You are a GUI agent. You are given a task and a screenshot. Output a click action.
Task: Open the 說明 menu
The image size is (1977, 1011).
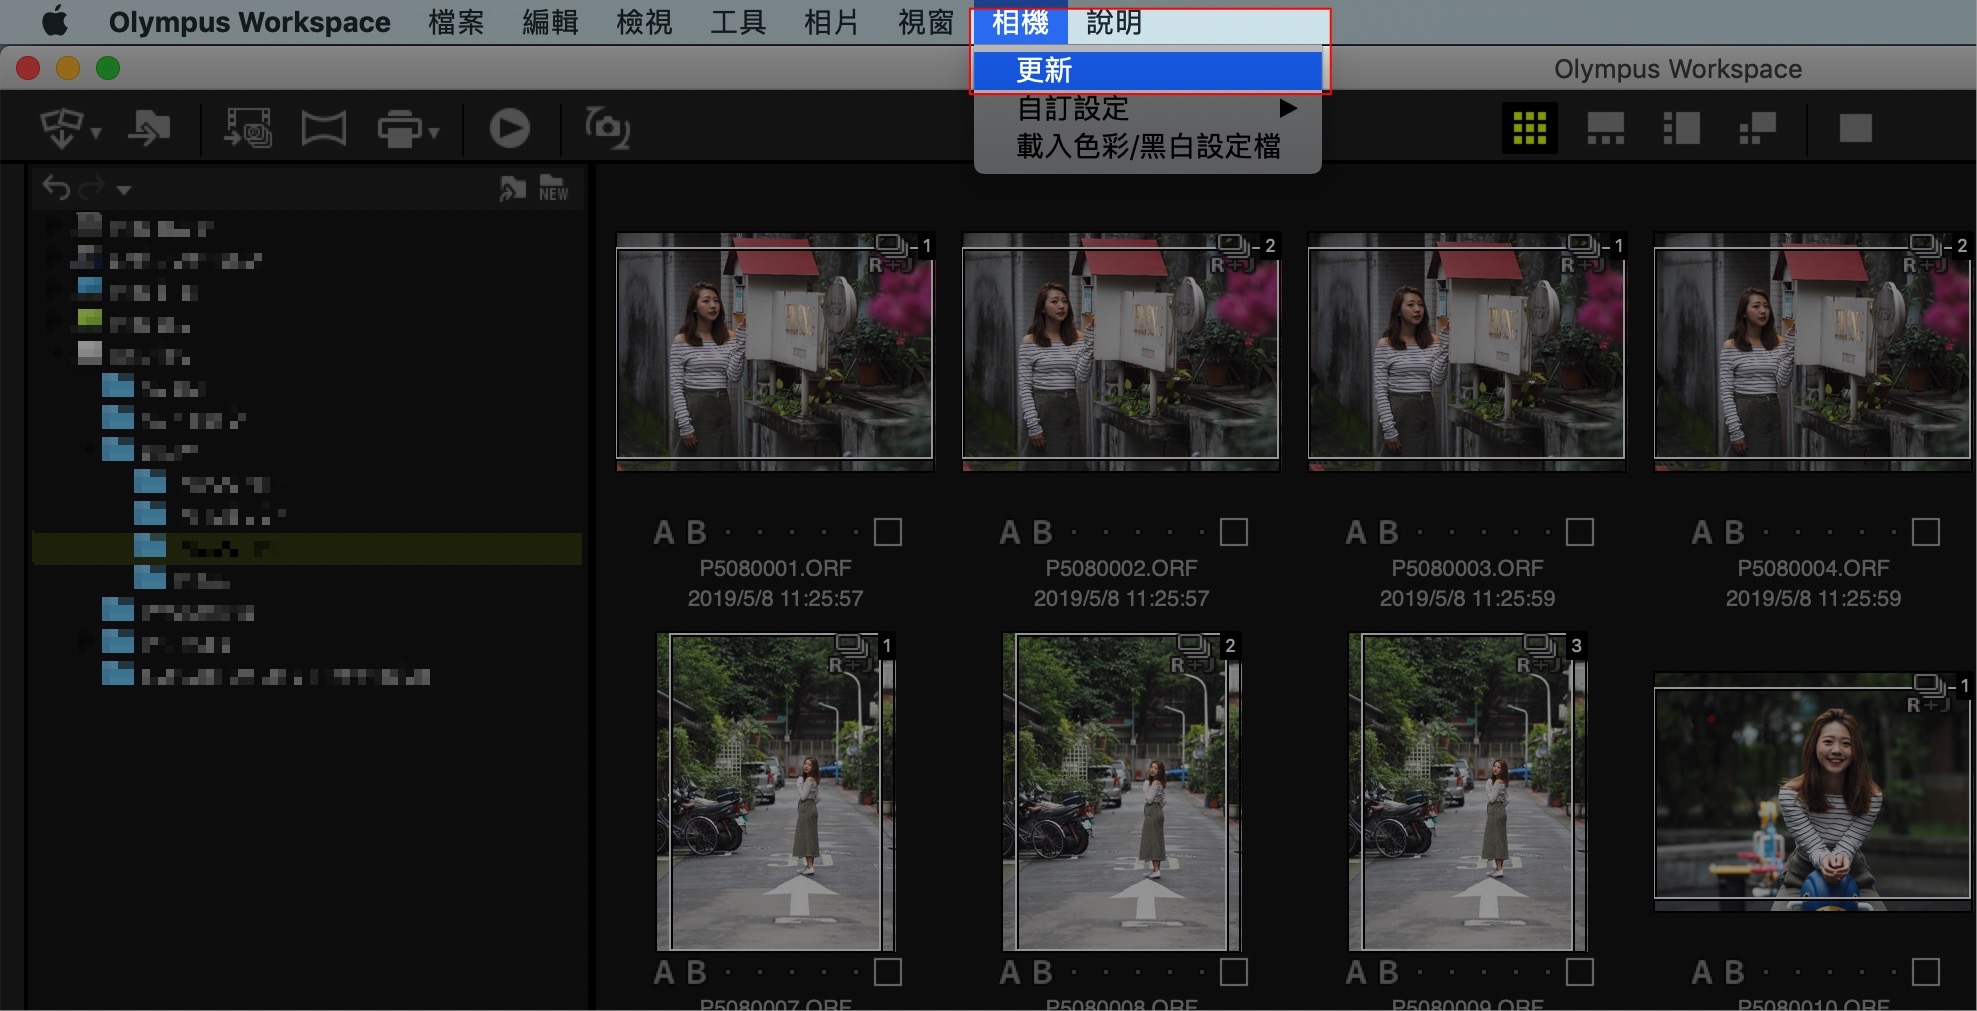(x=1113, y=22)
